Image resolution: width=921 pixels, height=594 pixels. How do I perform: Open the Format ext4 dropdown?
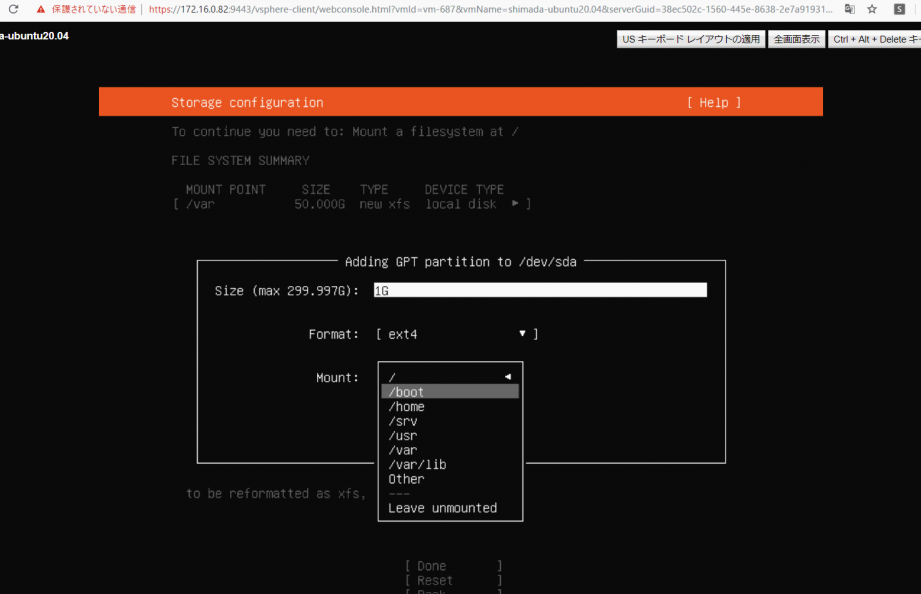pyautogui.click(x=457, y=334)
